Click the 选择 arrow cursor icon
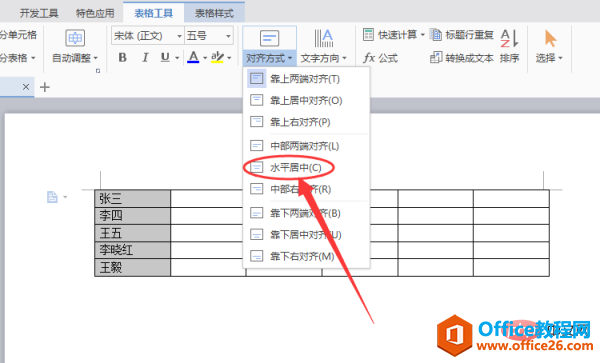Viewport: 600px width, 363px height. (550, 38)
